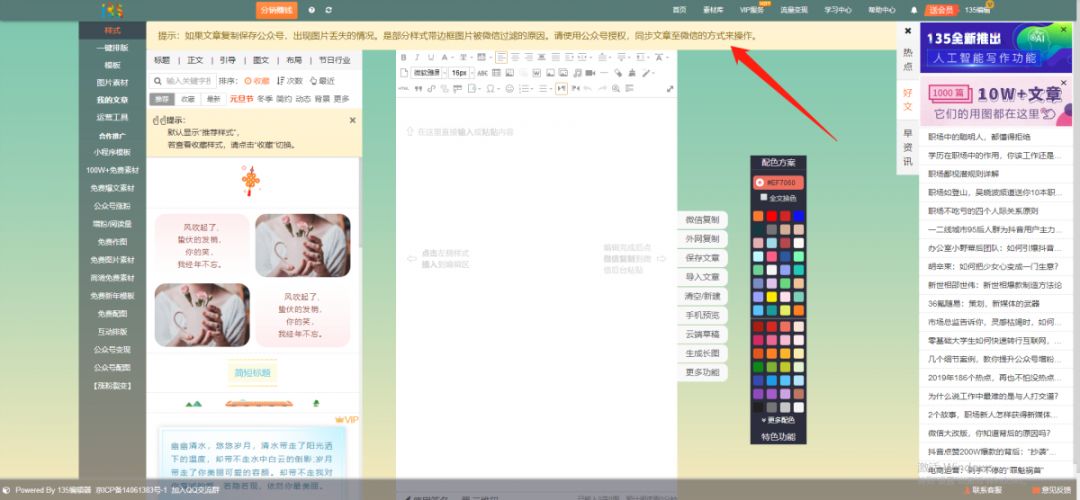Click the 保存文章 button
Viewport: 1080px width, 500px height.
702,258
